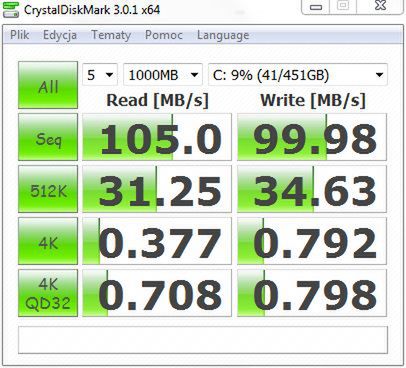Open the Edycja menu
The height and width of the screenshot is (368, 406).
click(60, 35)
